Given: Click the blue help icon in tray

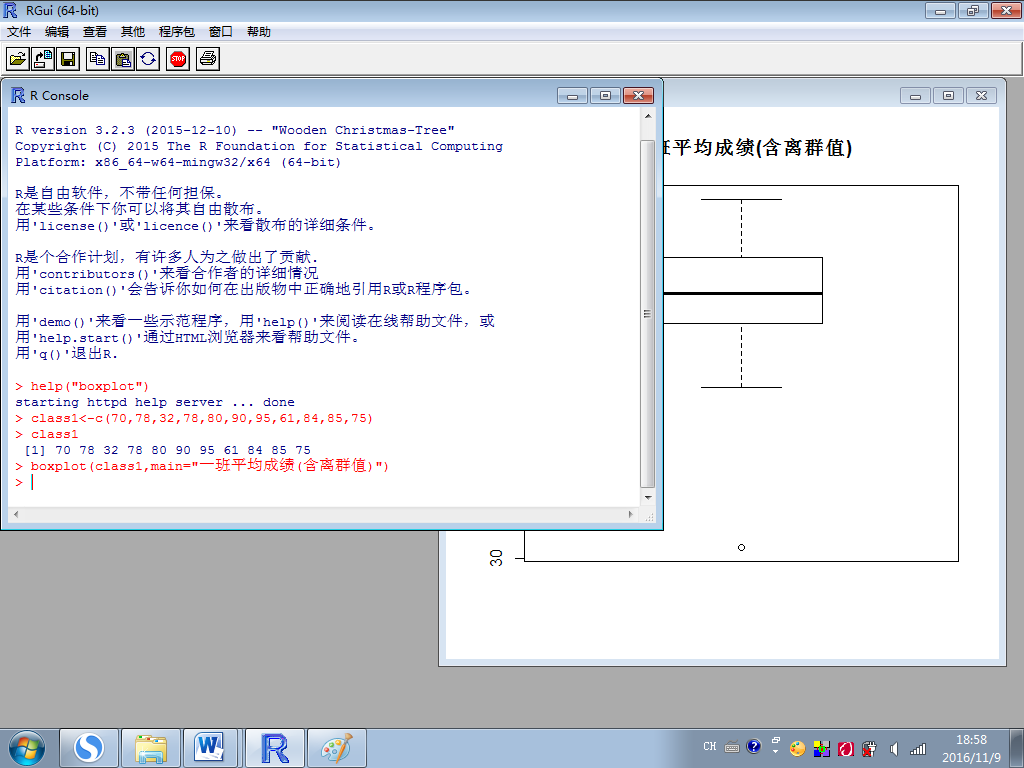Looking at the screenshot, I should pyautogui.click(x=754, y=746).
